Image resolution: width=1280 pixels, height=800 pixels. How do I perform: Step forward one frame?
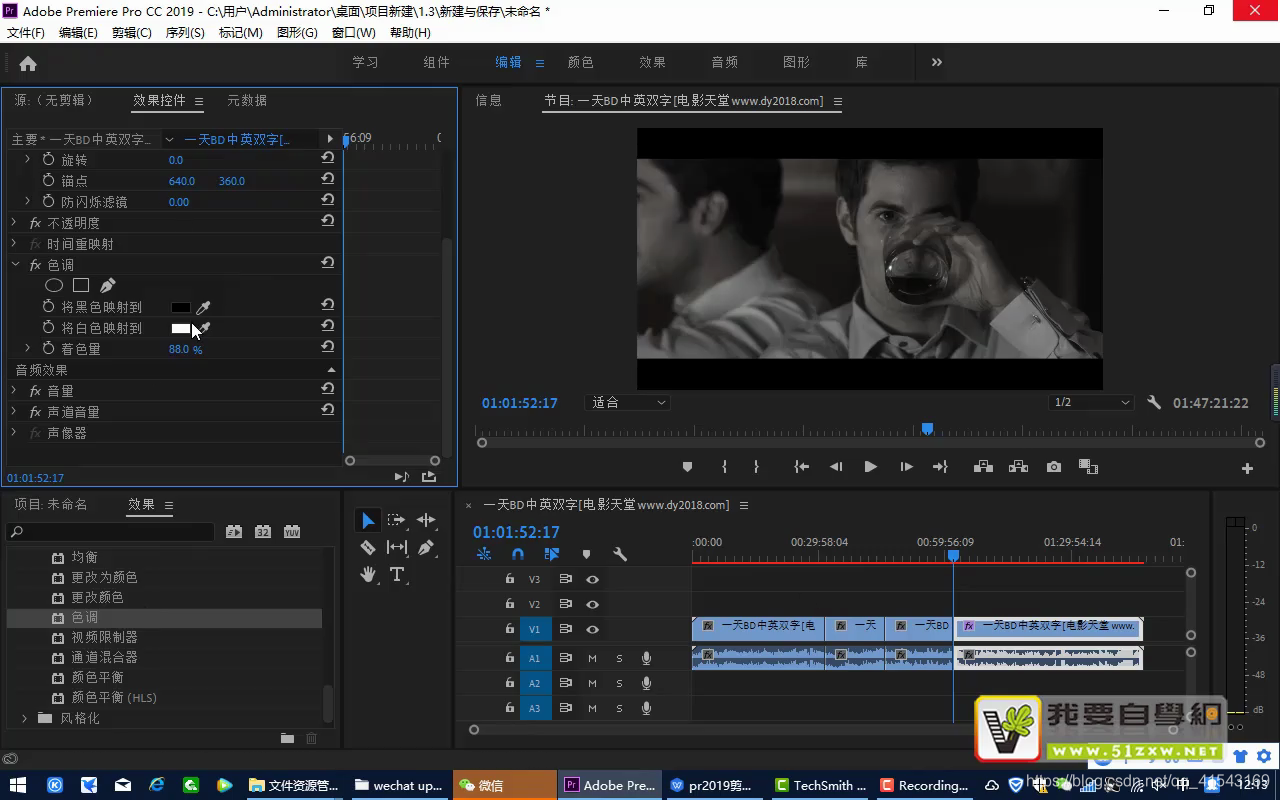coord(906,467)
